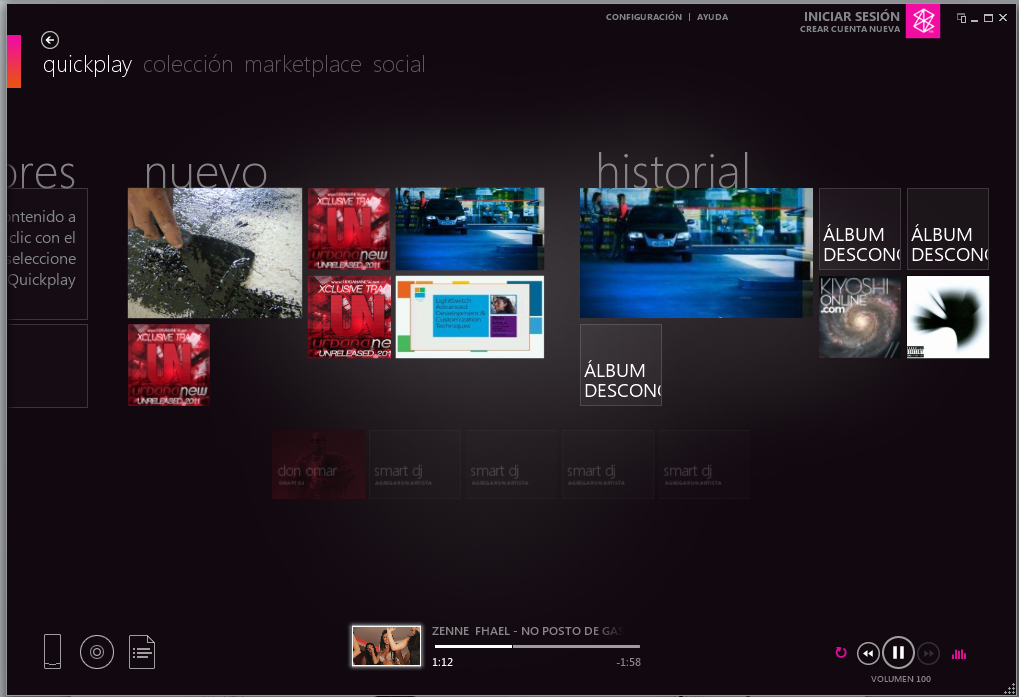This screenshot has width=1019, height=697.
Task: Switch to the colección tab
Action: (188, 64)
